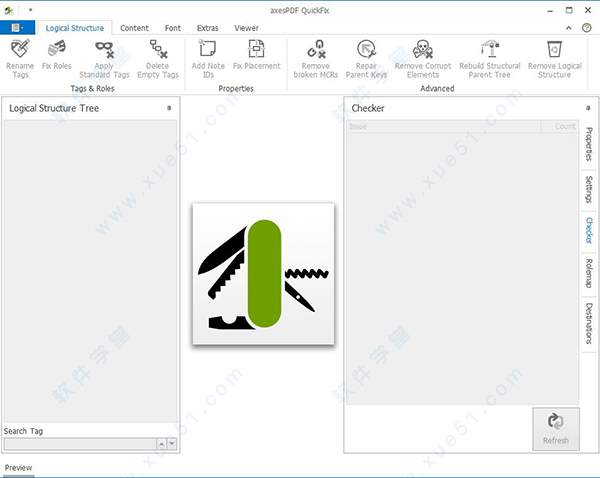Maximize the axesPDF QuickFix window

tap(569, 10)
